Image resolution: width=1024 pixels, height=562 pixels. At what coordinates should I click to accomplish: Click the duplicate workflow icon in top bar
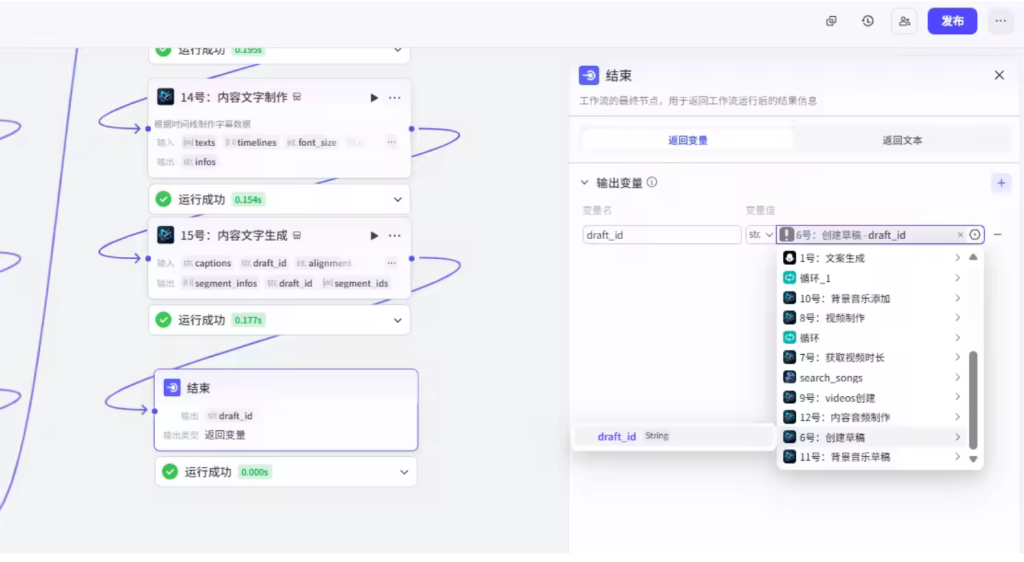(x=831, y=21)
